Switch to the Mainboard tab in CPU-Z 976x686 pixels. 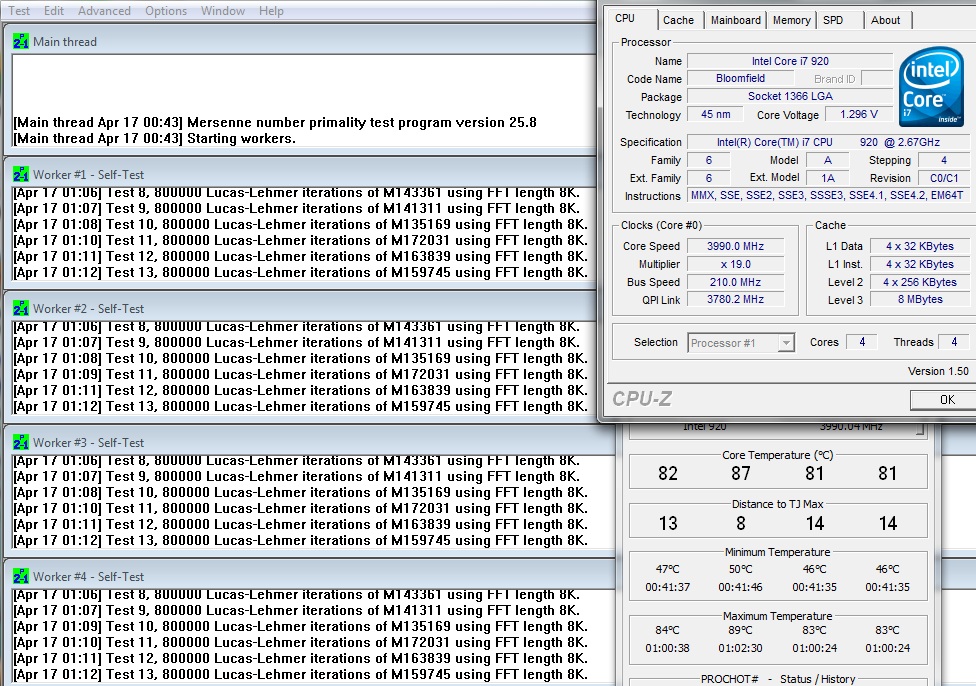pyautogui.click(x=736, y=20)
